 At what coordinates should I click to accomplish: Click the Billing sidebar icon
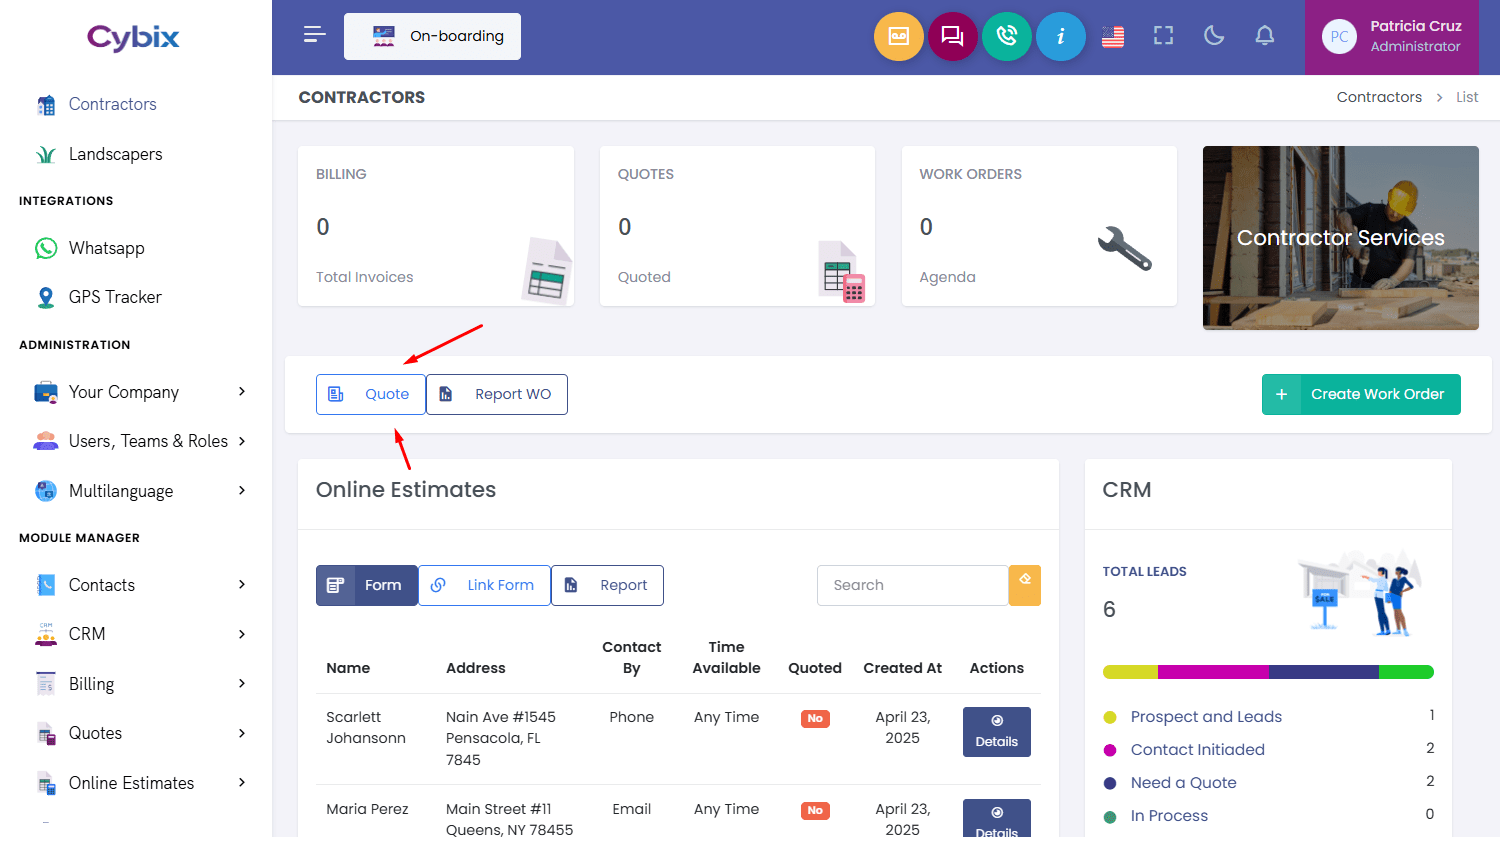46,684
